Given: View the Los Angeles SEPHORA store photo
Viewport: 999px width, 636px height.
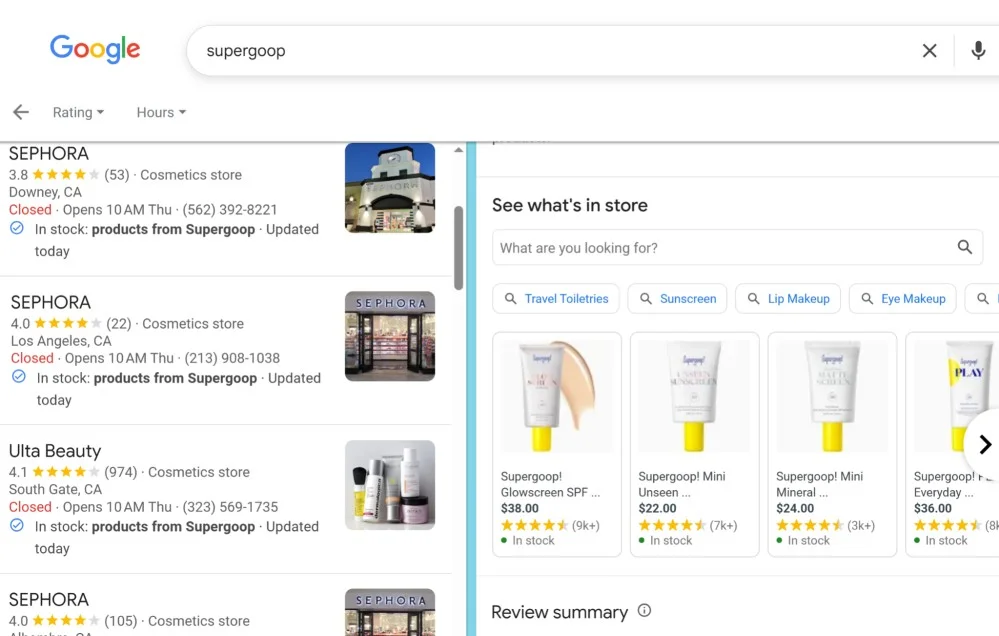Looking at the screenshot, I should point(390,336).
